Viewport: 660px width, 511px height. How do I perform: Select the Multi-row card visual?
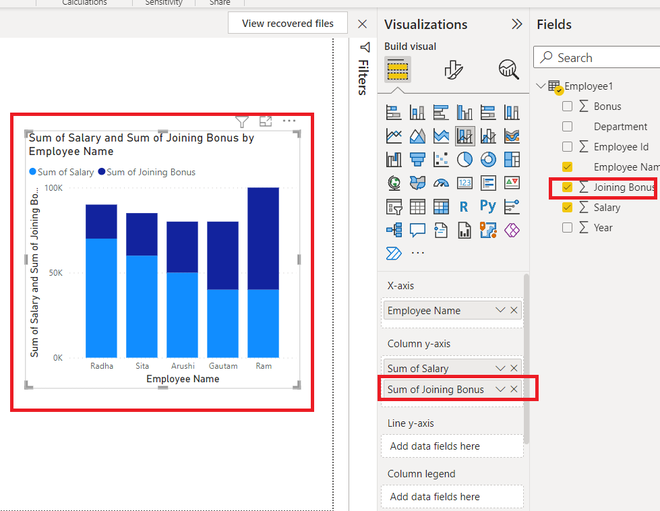[x=488, y=184]
